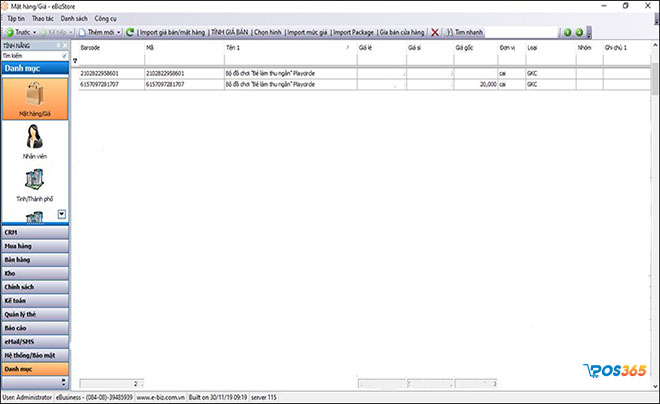
Task: Click Chọn hình button
Action: point(268,32)
